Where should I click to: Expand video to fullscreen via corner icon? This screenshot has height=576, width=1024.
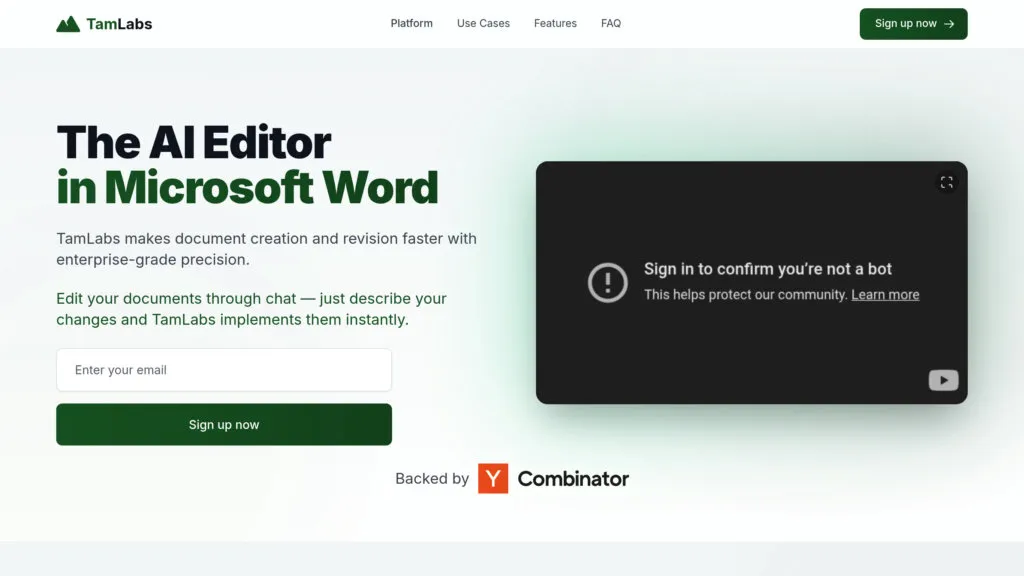click(x=946, y=182)
